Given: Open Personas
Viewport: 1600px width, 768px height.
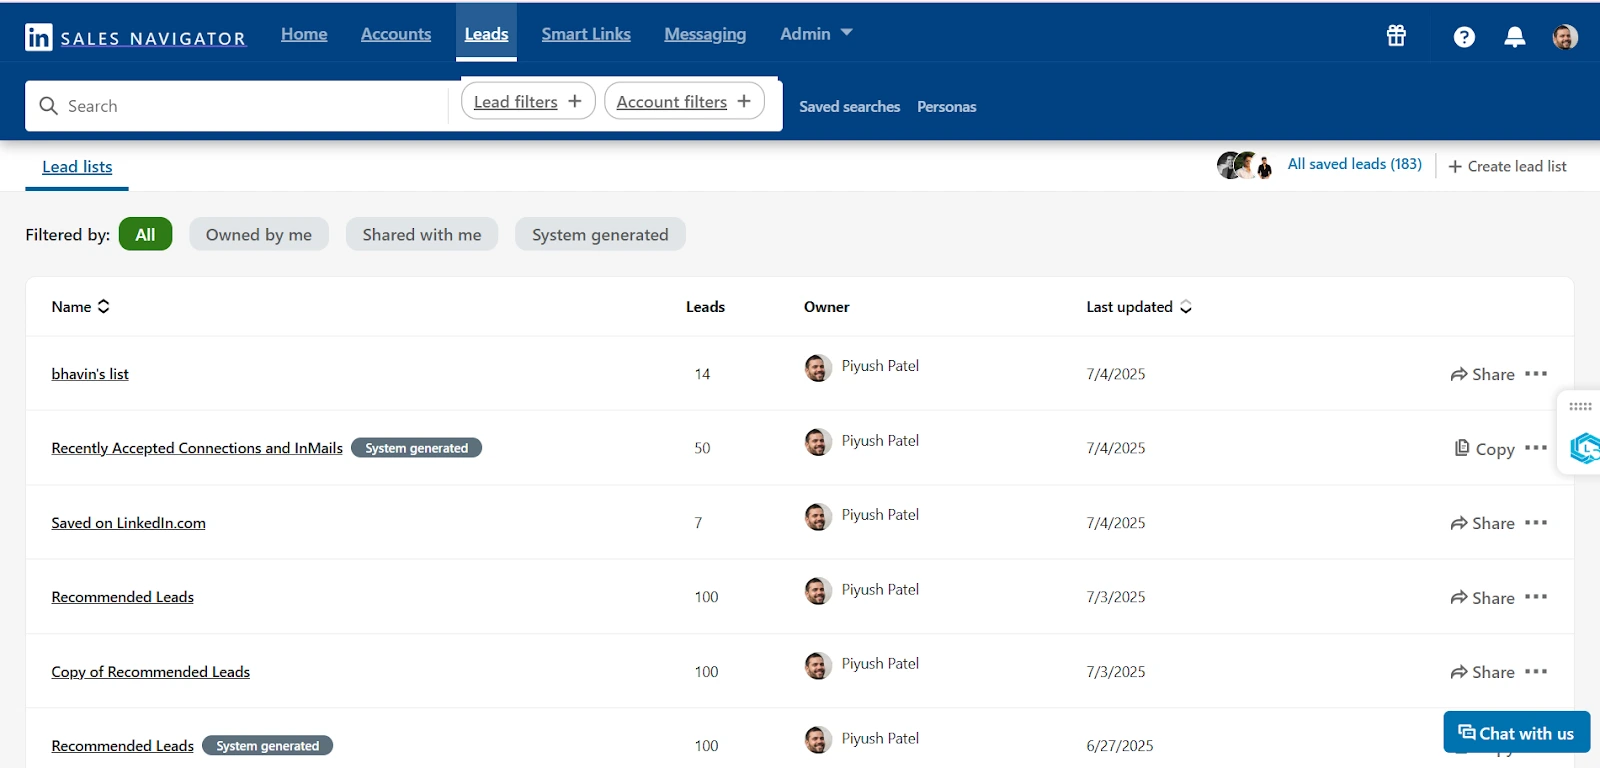Looking at the screenshot, I should (x=947, y=106).
